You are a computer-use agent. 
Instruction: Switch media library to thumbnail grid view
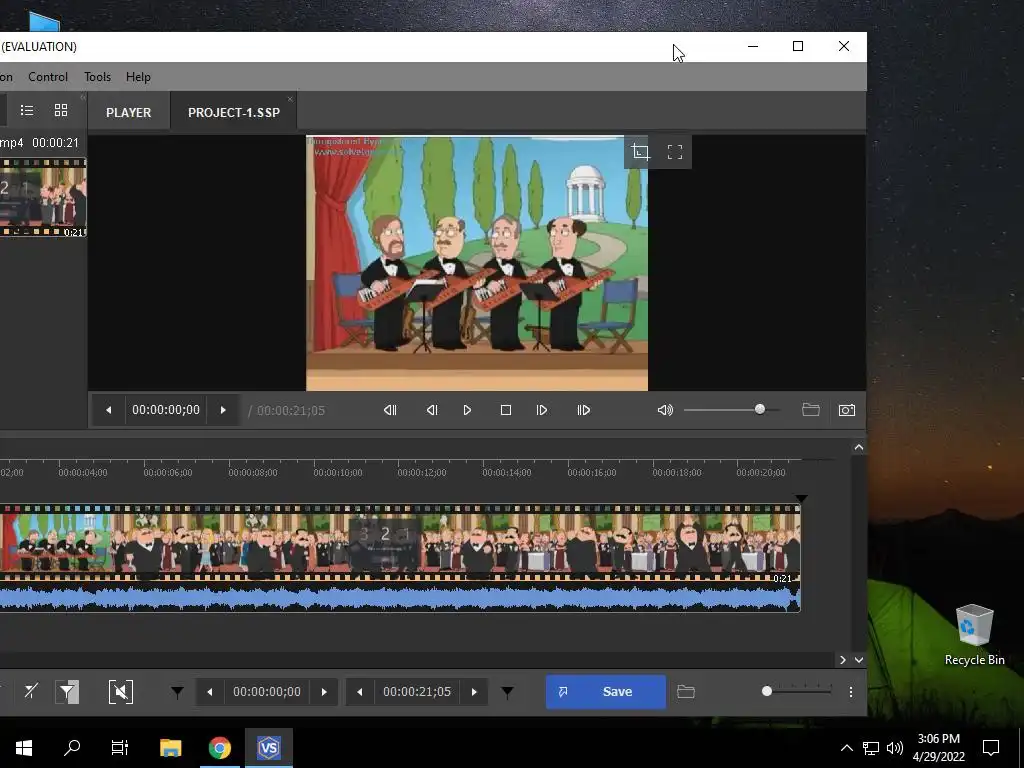tap(61, 110)
